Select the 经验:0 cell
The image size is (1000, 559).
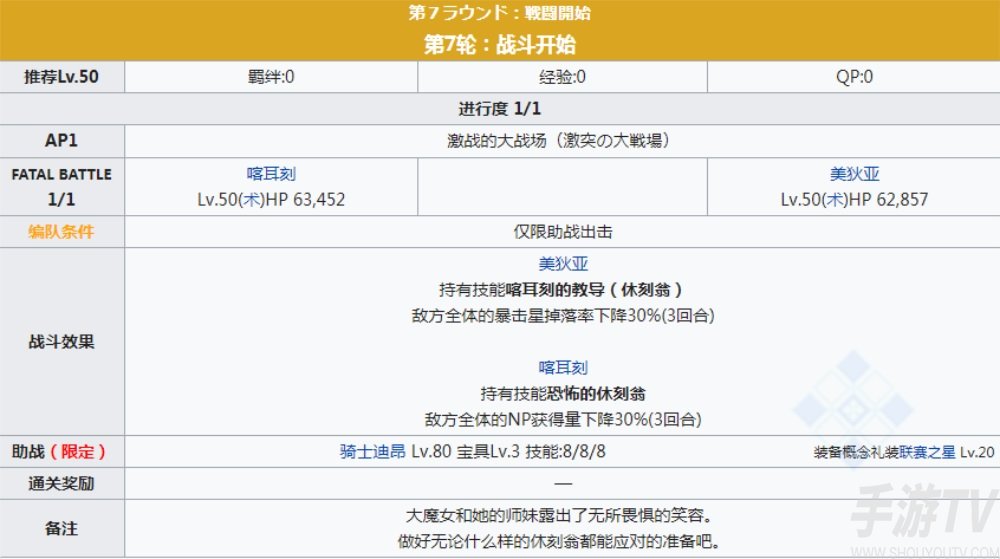tap(562, 77)
